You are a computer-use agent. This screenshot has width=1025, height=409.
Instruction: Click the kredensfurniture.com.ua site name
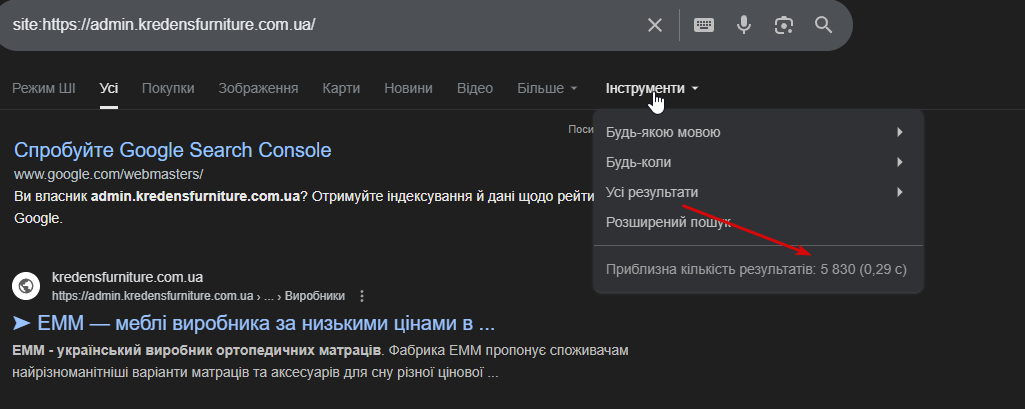127,277
